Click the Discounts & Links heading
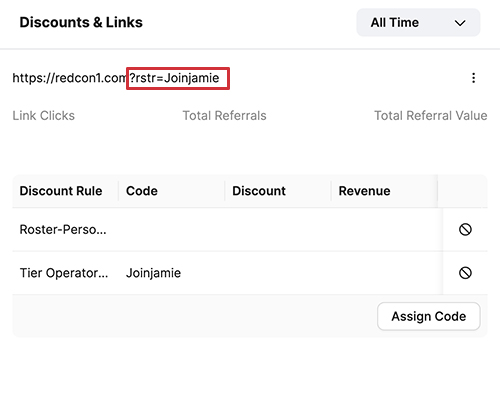500x400 pixels. [81, 22]
